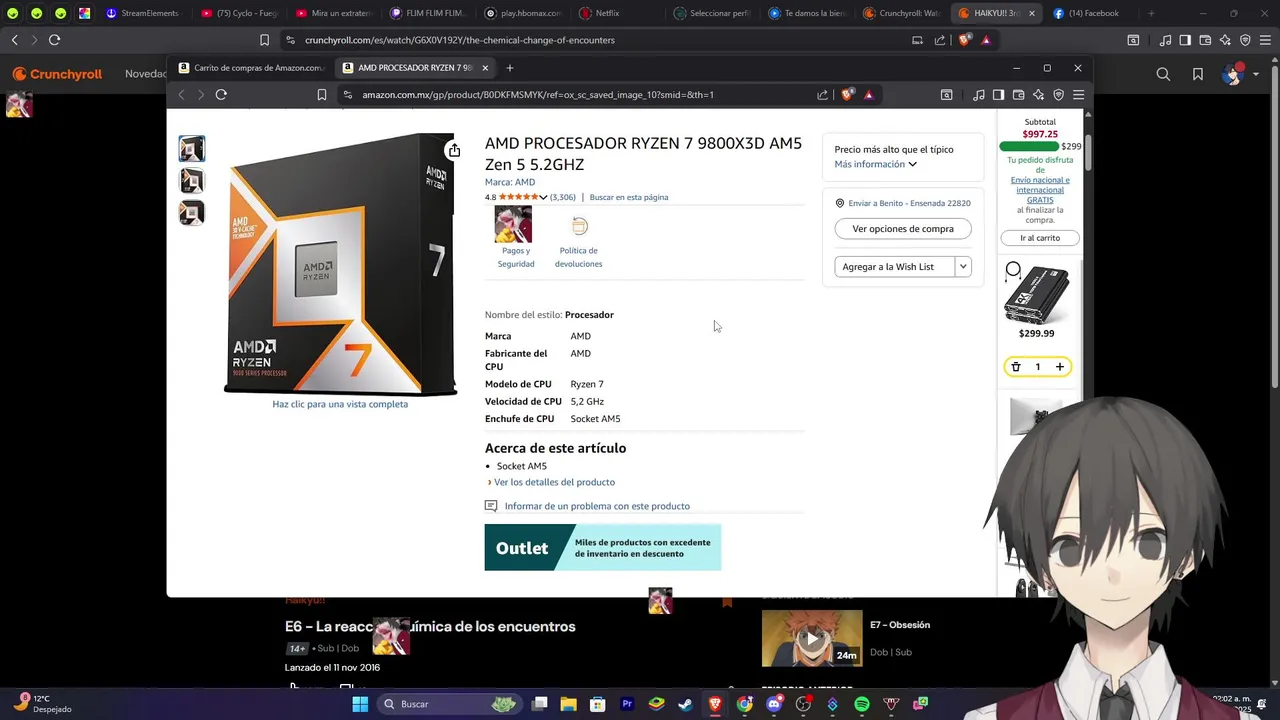
Task: Increase cart quantity with plus icon
Action: point(1060,367)
